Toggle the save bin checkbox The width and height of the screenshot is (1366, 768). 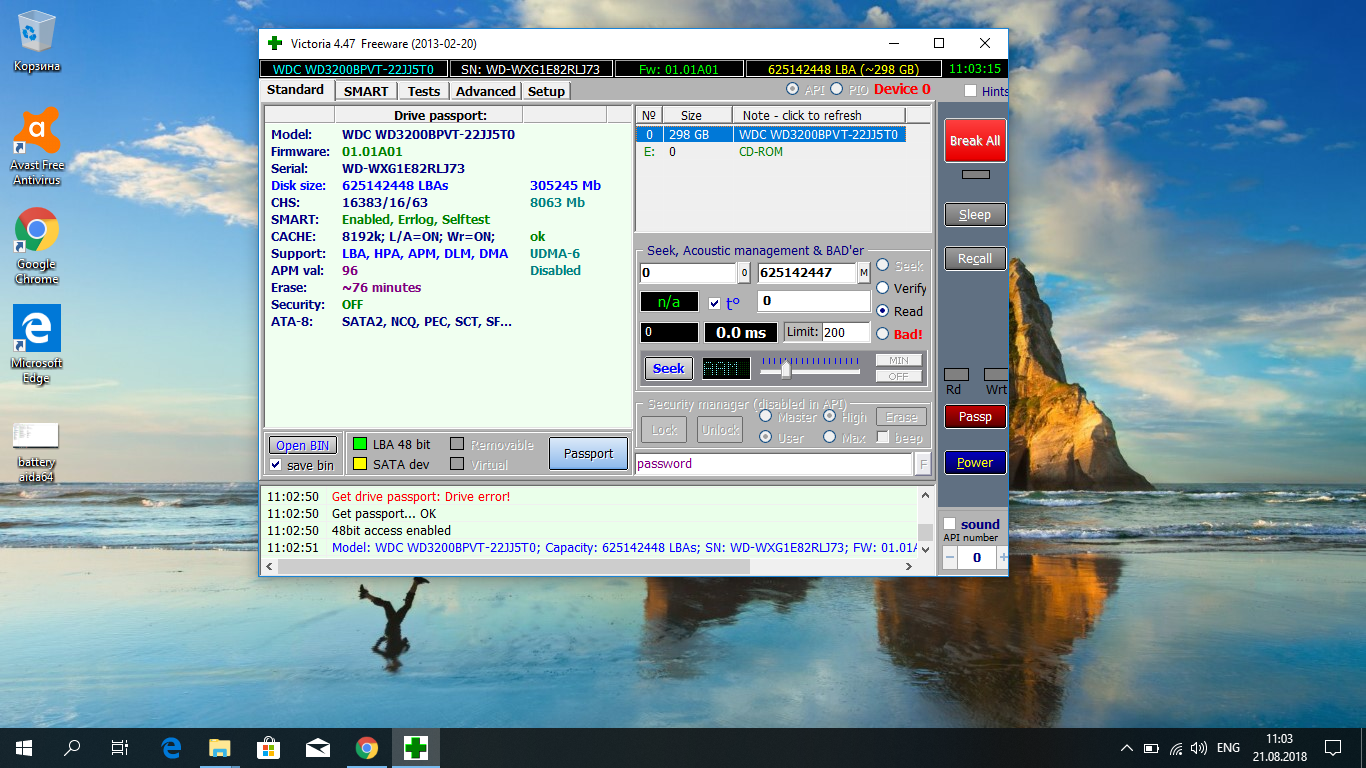click(276, 465)
